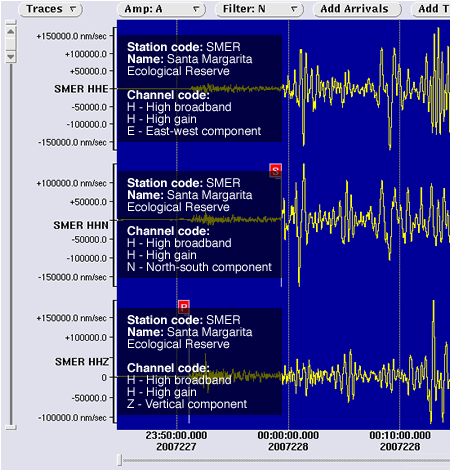Click the Add Arrivals button
450x470 pixels.
click(357, 9)
